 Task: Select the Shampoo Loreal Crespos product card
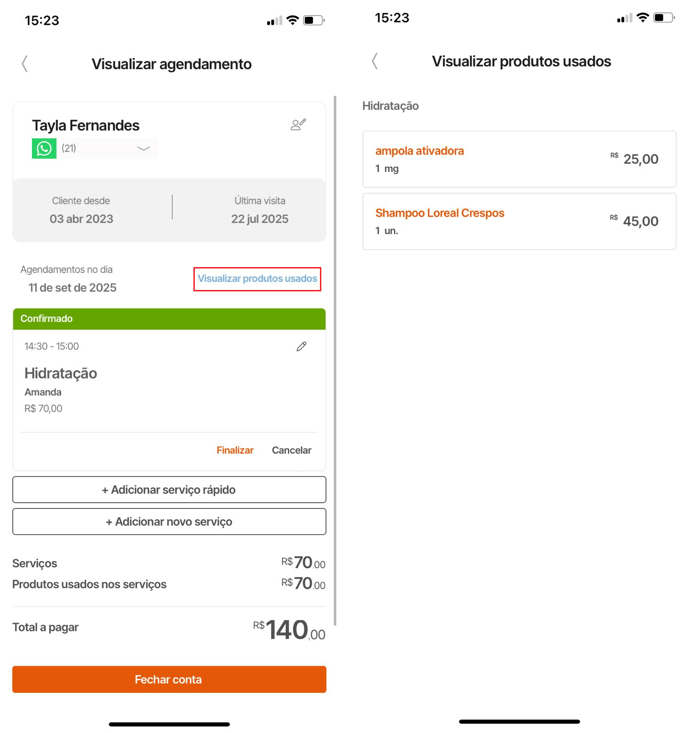[x=519, y=222]
